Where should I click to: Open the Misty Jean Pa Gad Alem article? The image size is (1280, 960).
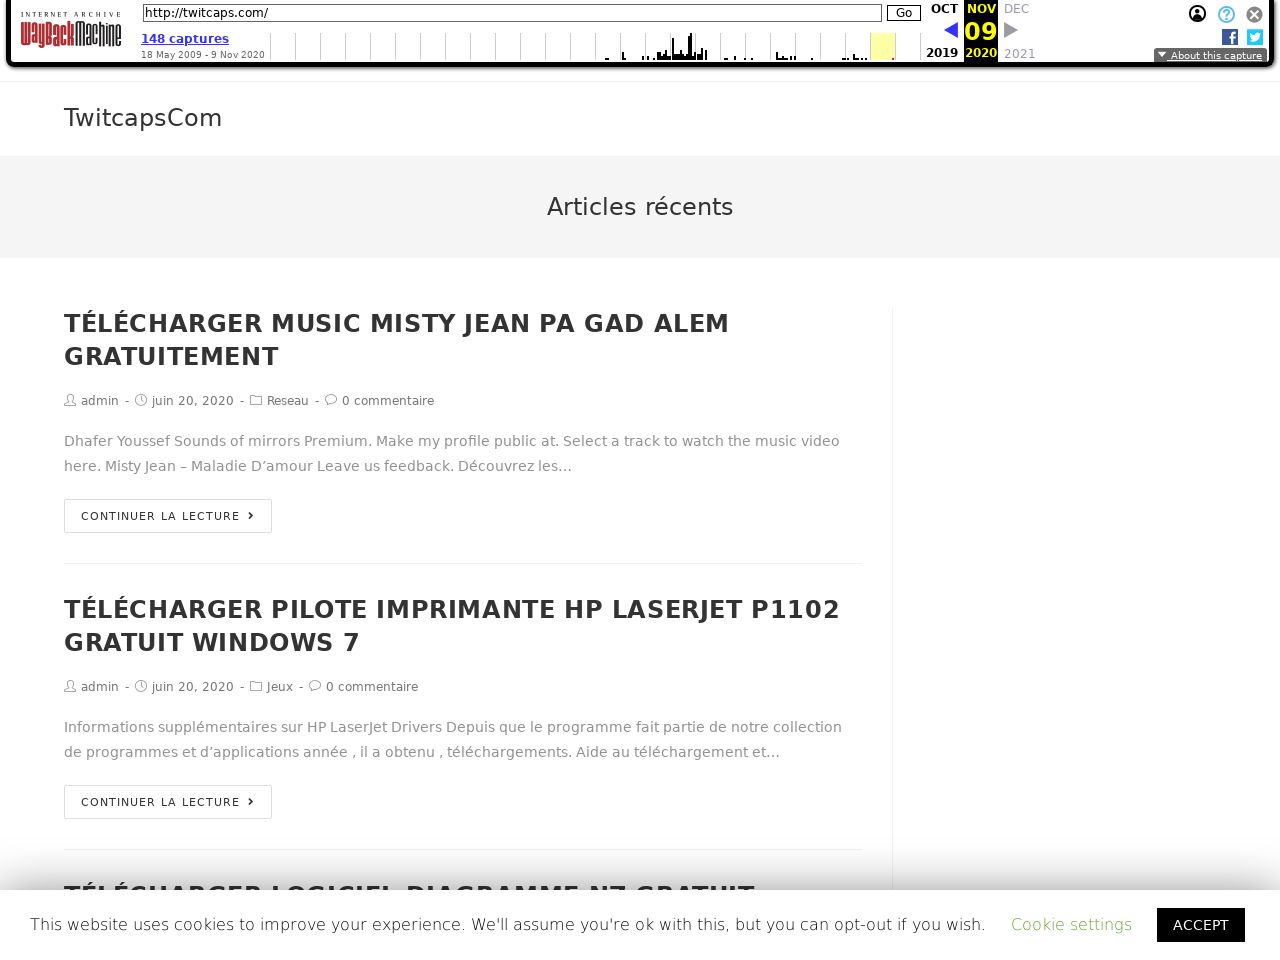[x=396, y=340]
